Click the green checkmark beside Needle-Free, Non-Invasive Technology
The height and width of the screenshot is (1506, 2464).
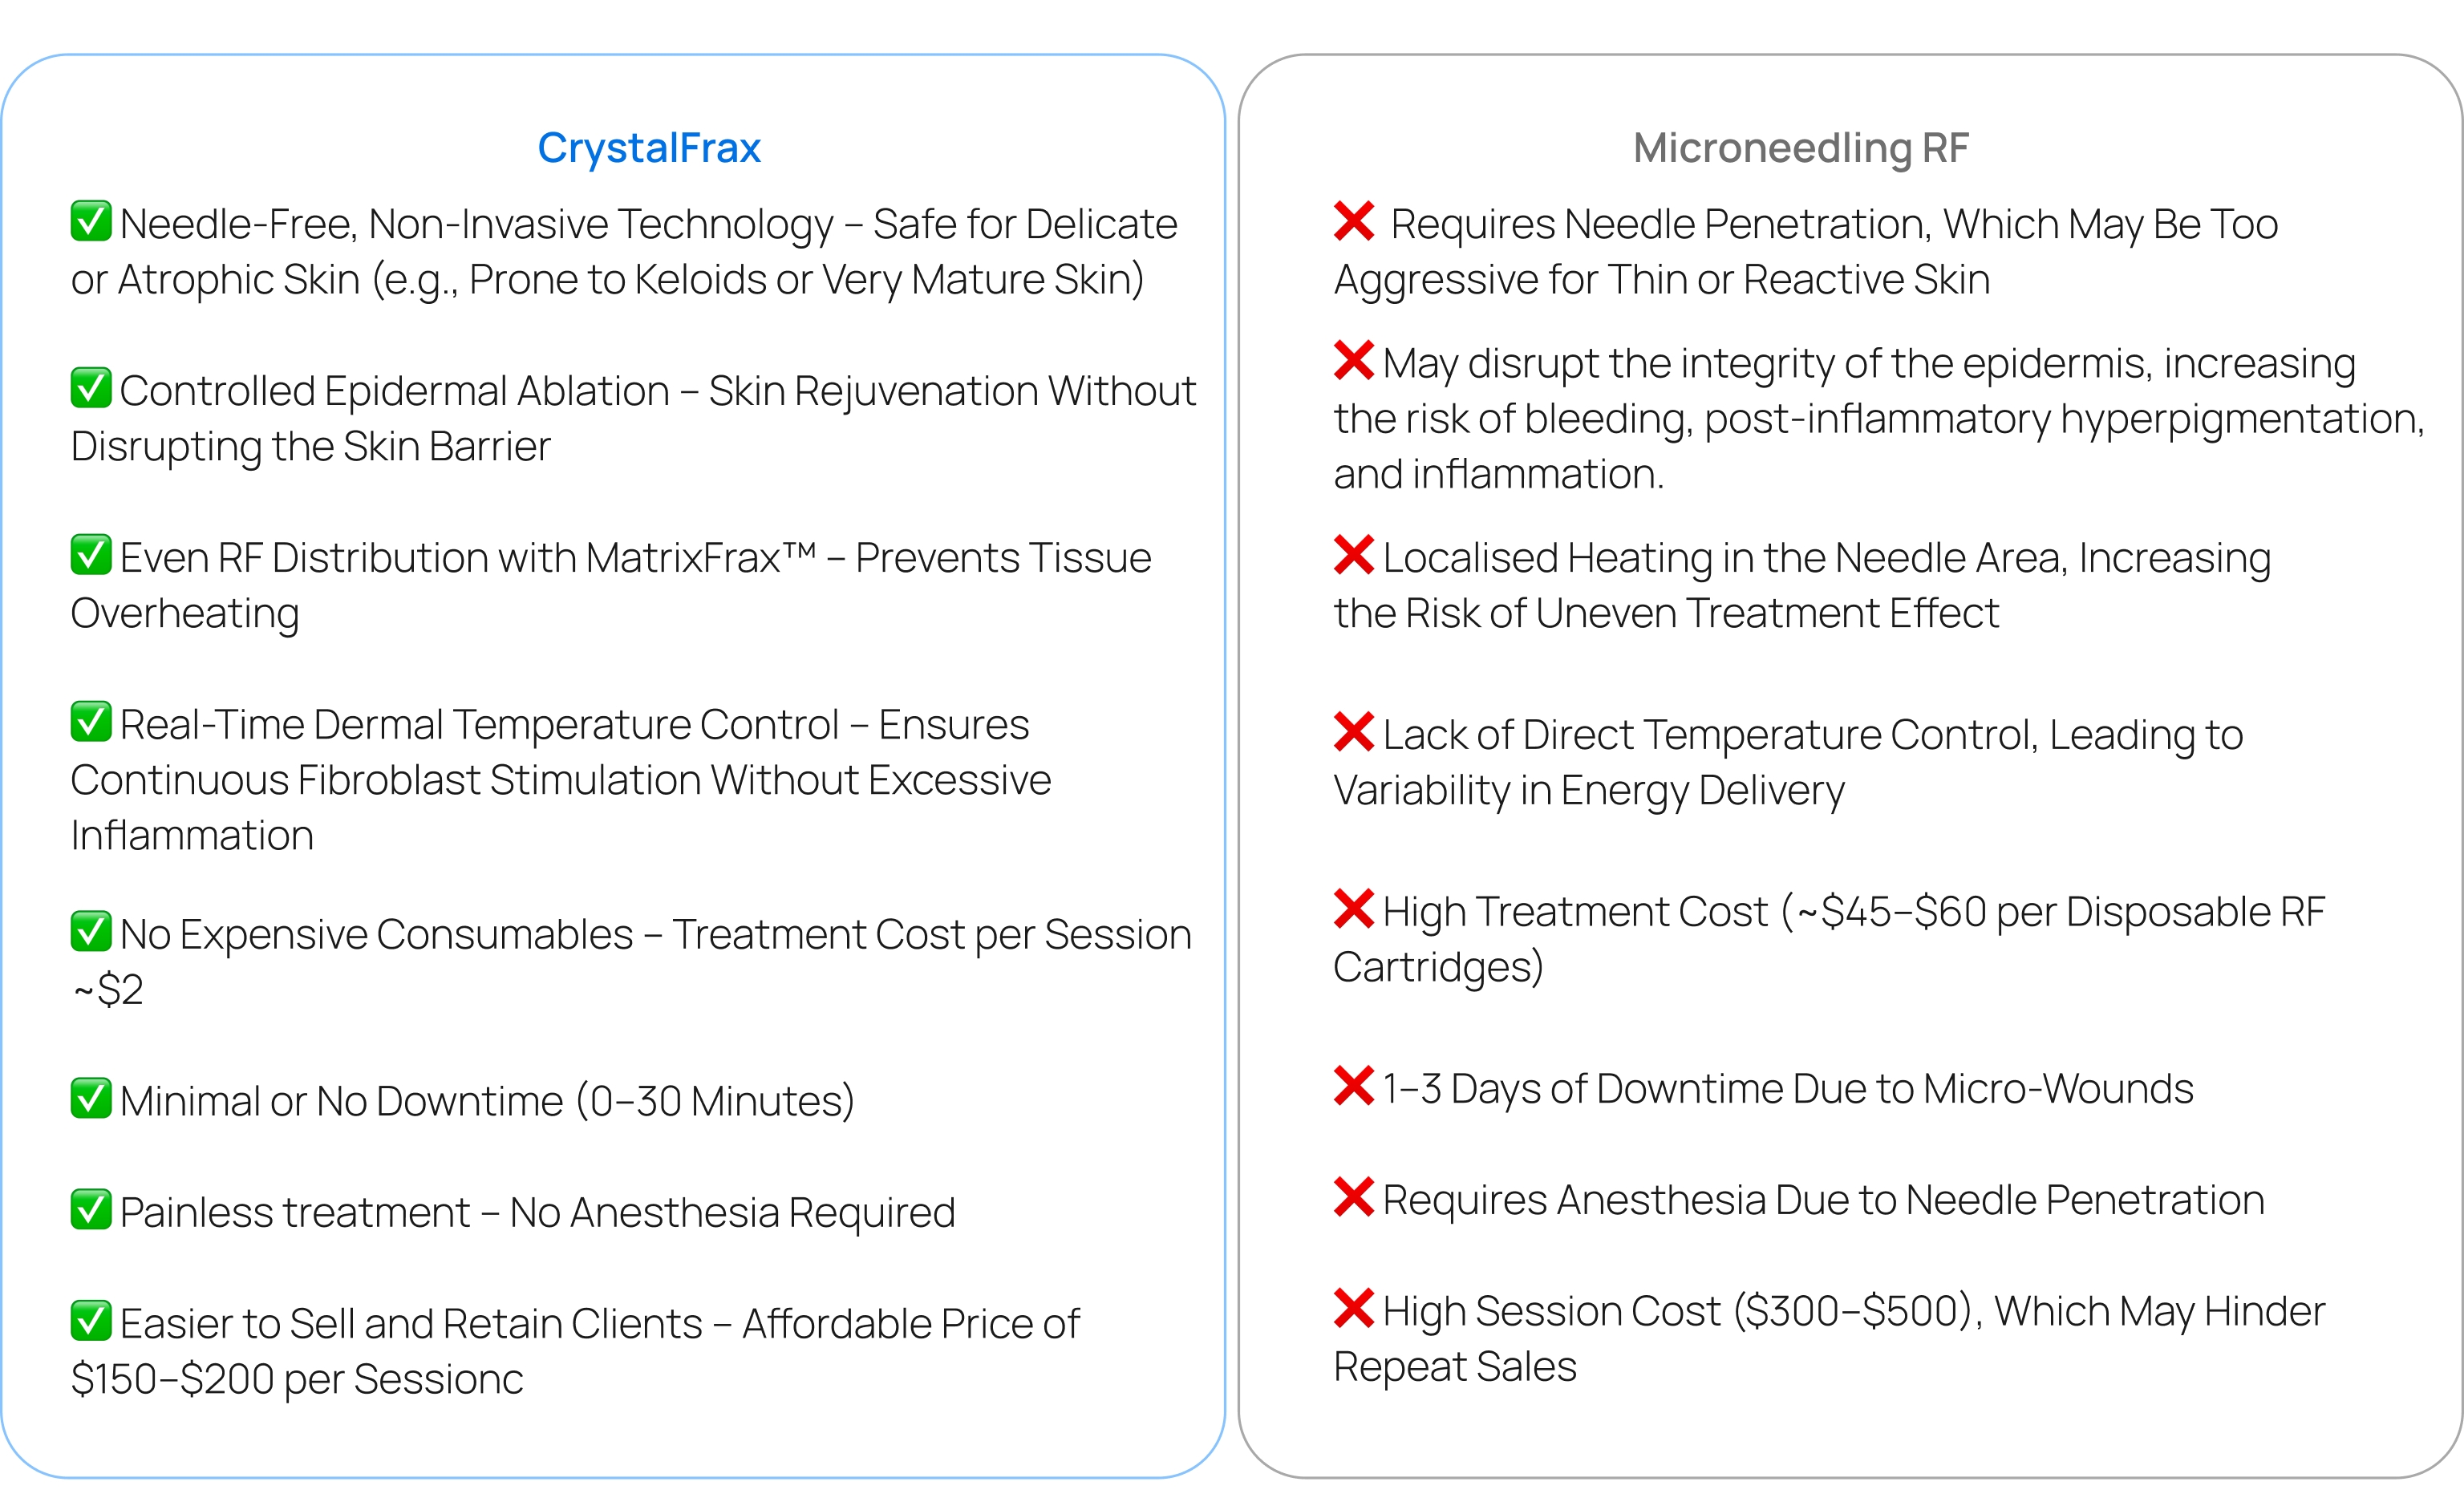(91, 221)
